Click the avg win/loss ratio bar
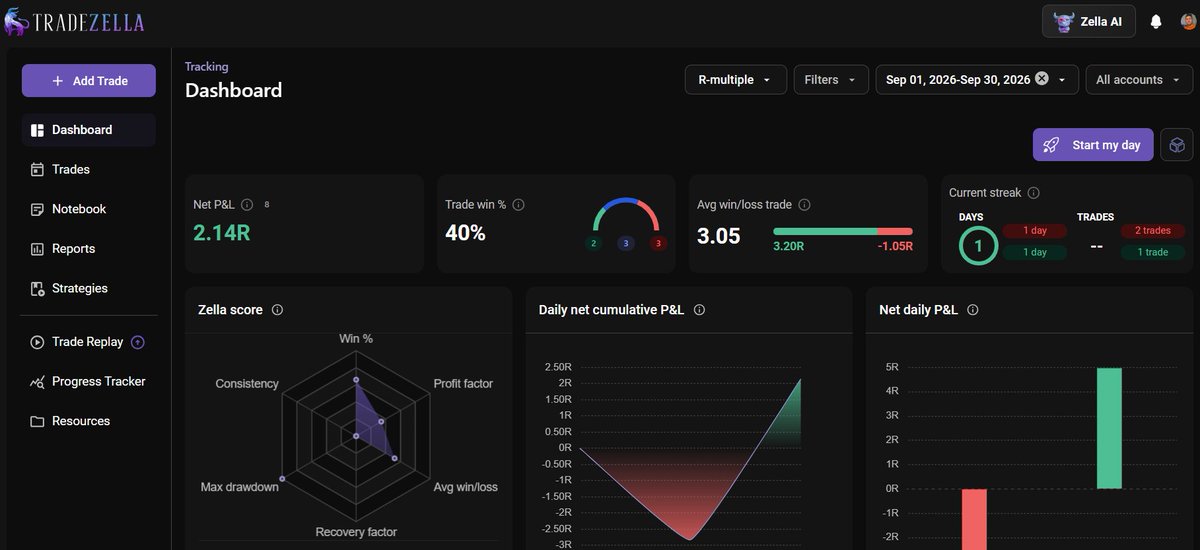Viewport: 1200px width, 550px height. pyautogui.click(x=843, y=232)
